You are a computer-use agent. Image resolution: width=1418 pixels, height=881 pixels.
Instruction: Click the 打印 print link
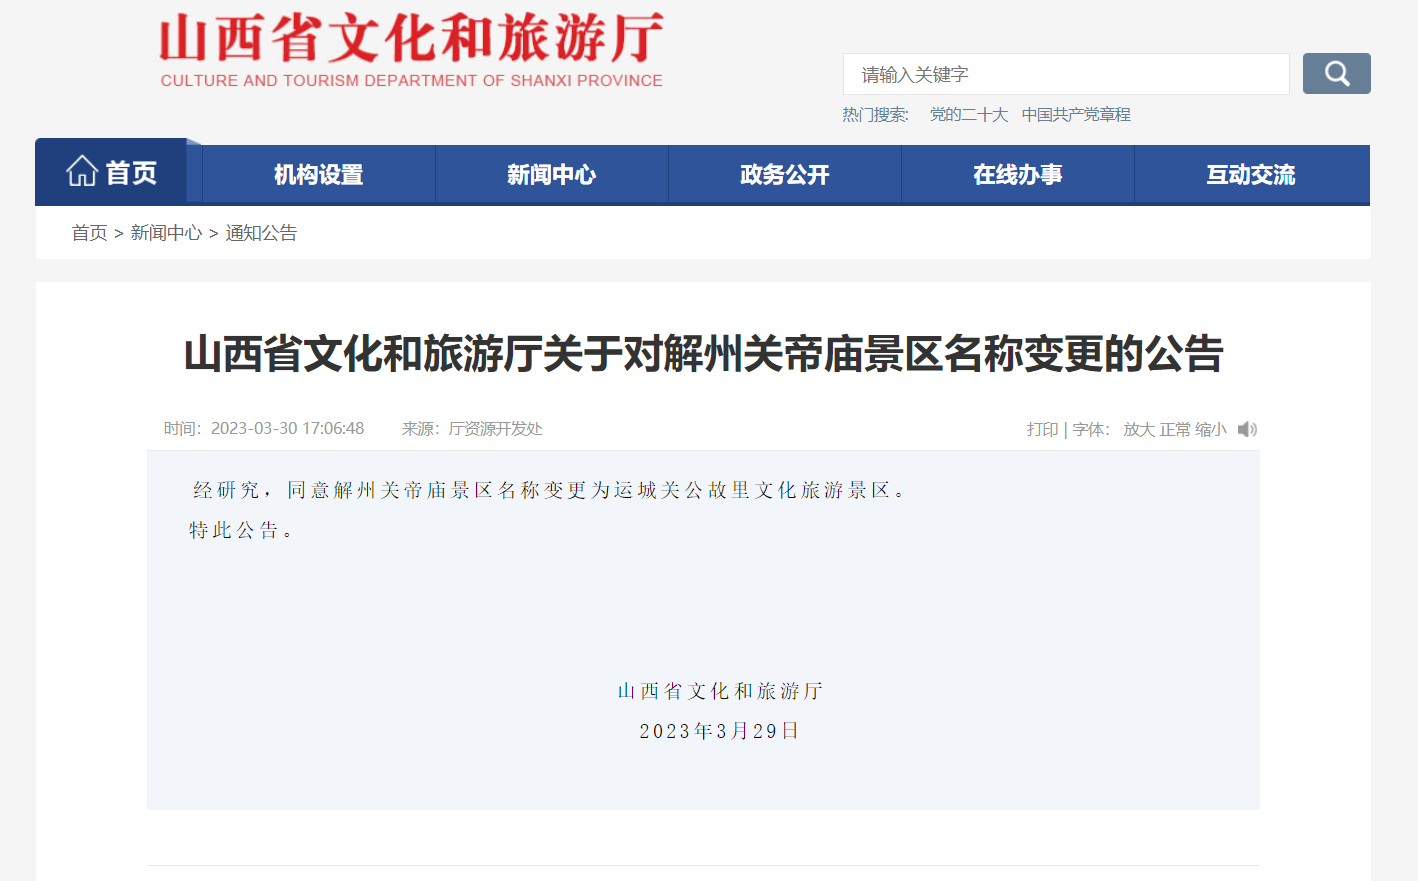(x=1042, y=429)
